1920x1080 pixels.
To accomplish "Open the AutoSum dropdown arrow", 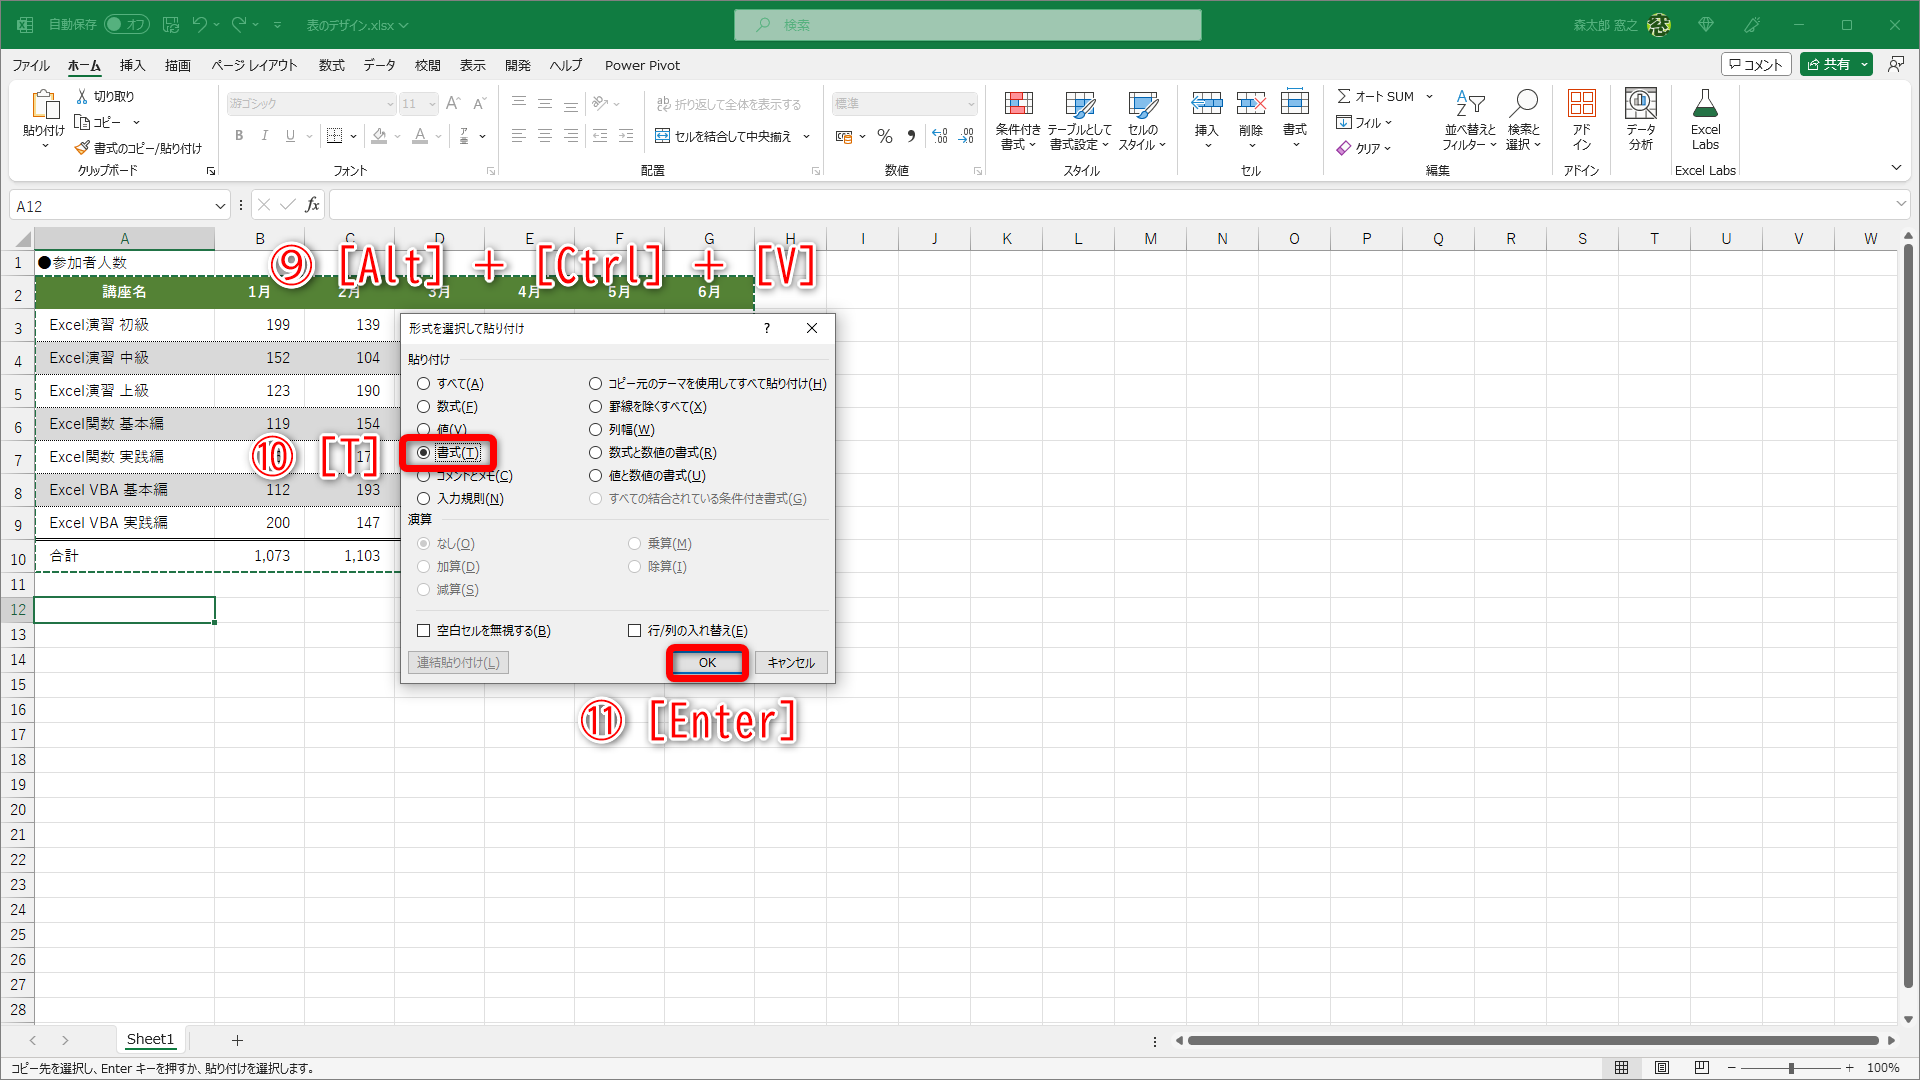I will point(1429,97).
